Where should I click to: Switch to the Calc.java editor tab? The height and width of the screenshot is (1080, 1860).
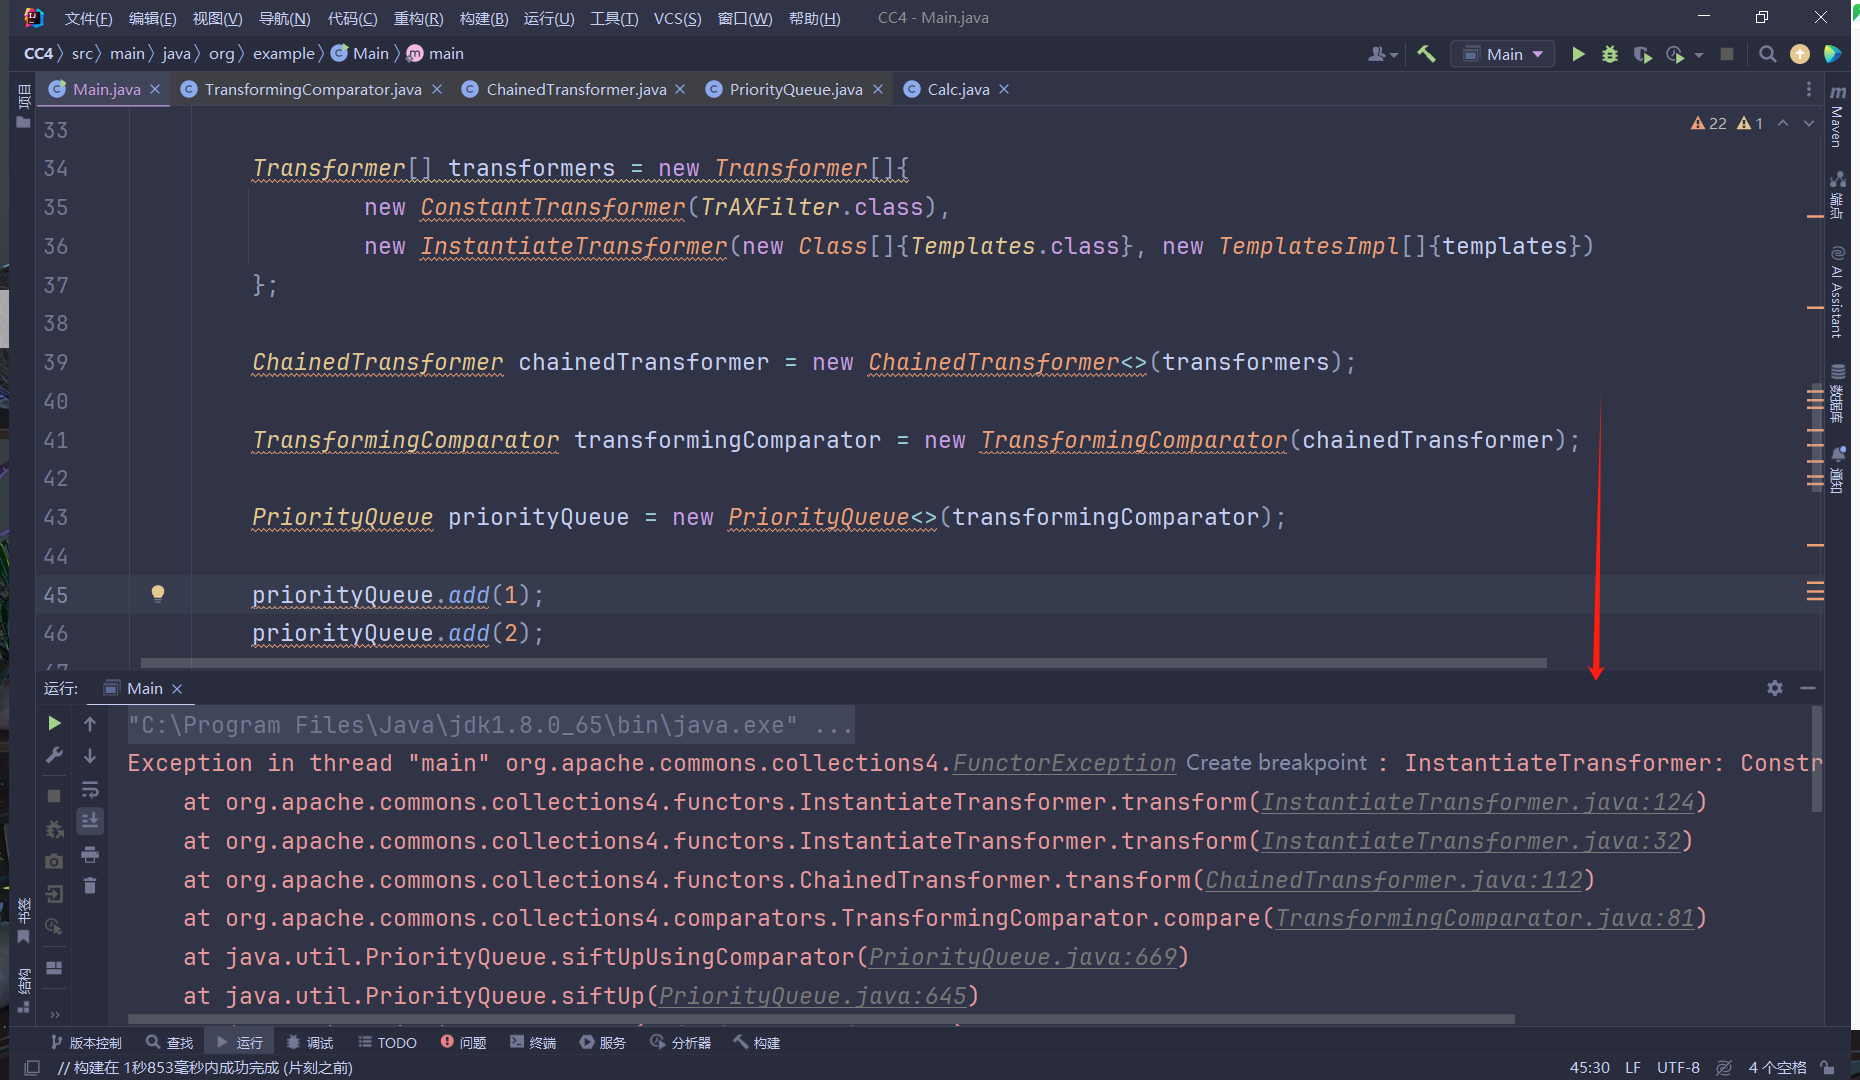click(x=953, y=89)
